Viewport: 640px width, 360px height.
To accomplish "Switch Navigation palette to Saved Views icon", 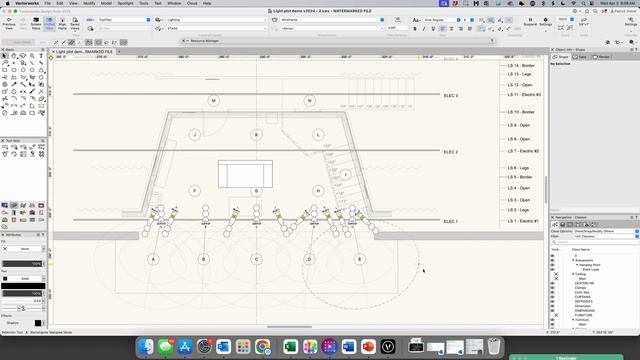I will 586,224.
